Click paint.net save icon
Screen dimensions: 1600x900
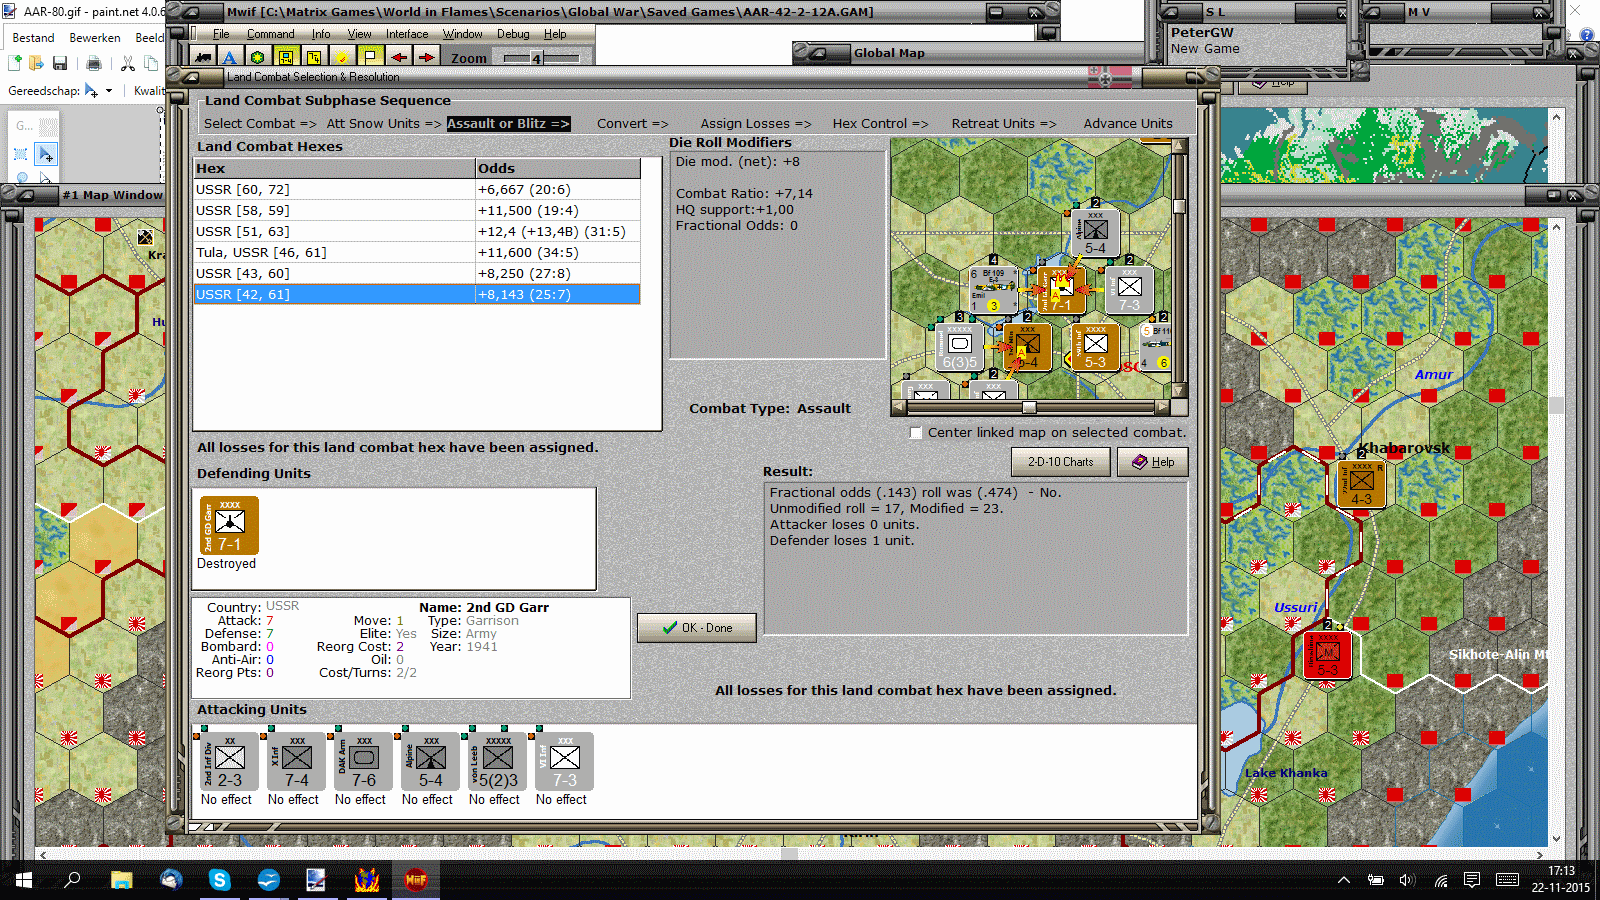60,63
